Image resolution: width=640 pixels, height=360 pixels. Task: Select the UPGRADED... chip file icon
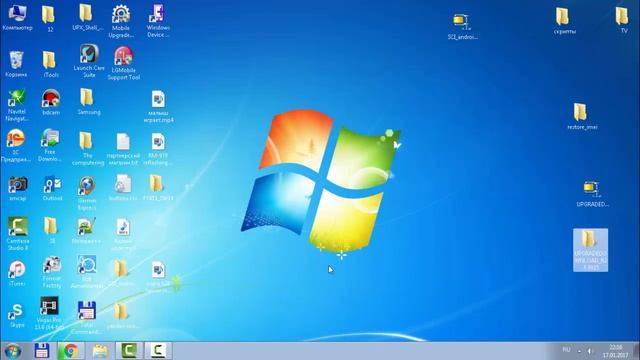click(592, 194)
